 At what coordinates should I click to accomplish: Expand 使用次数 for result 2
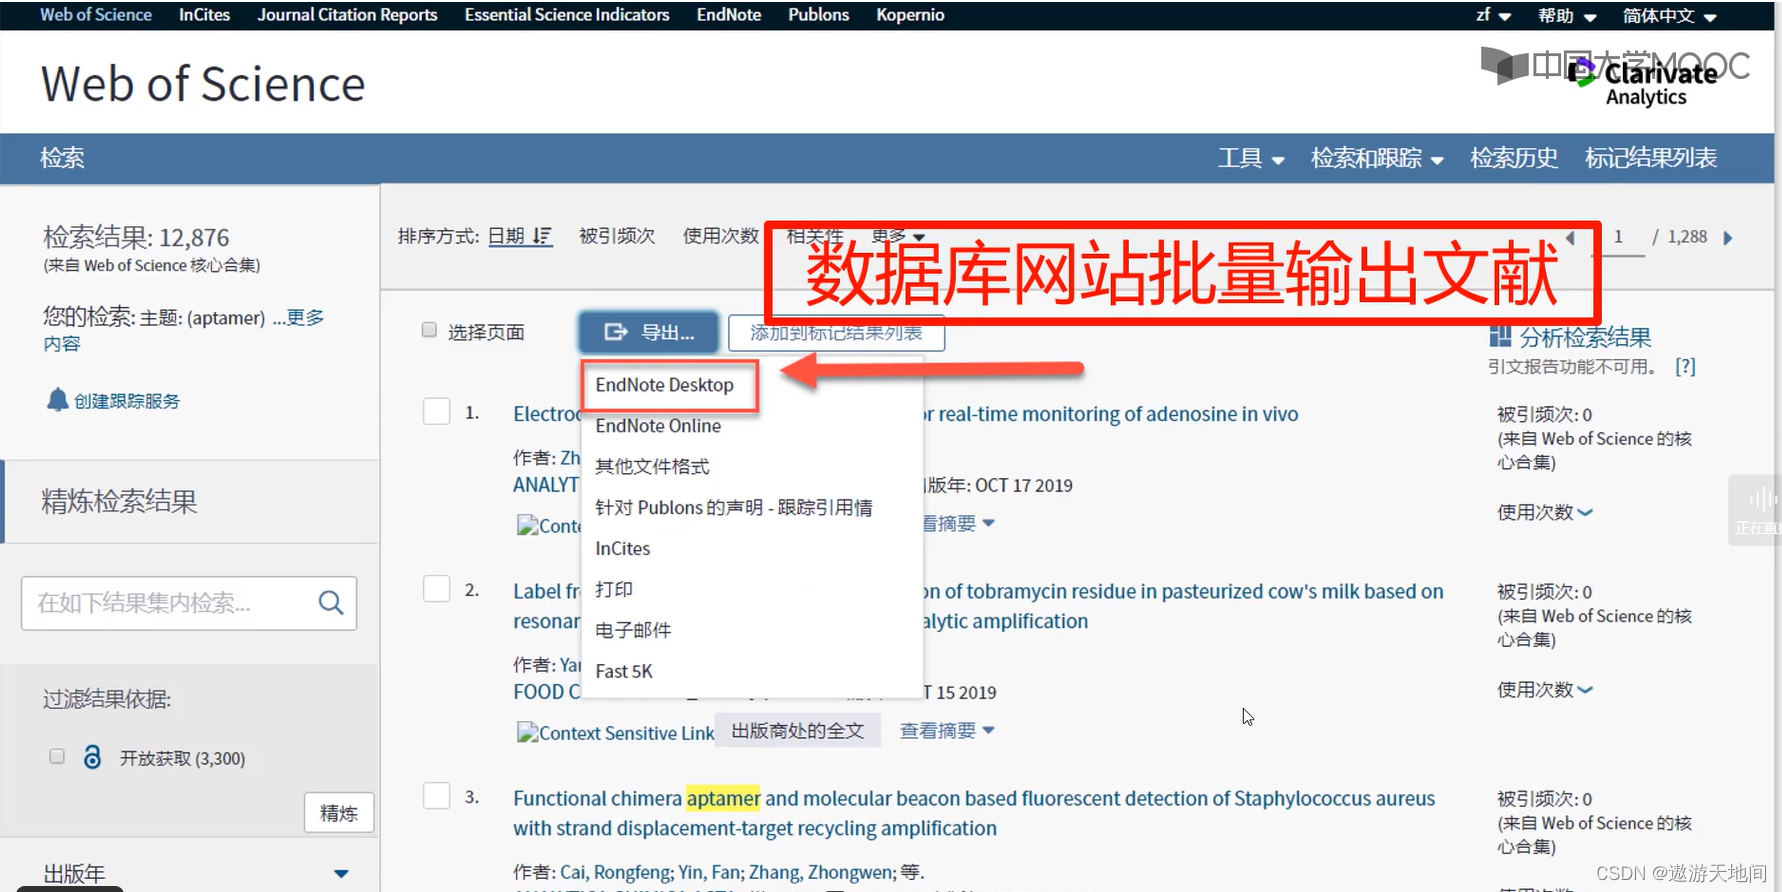(1545, 689)
